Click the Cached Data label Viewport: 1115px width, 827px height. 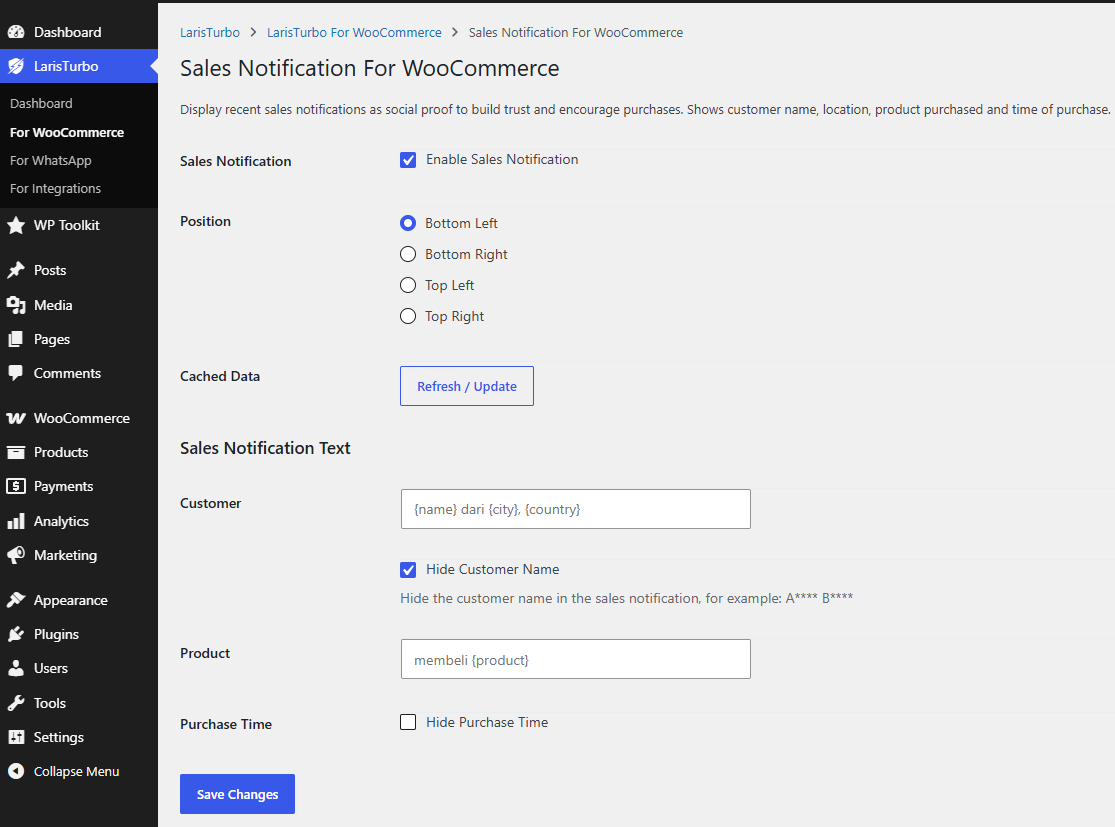[x=220, y=376]
